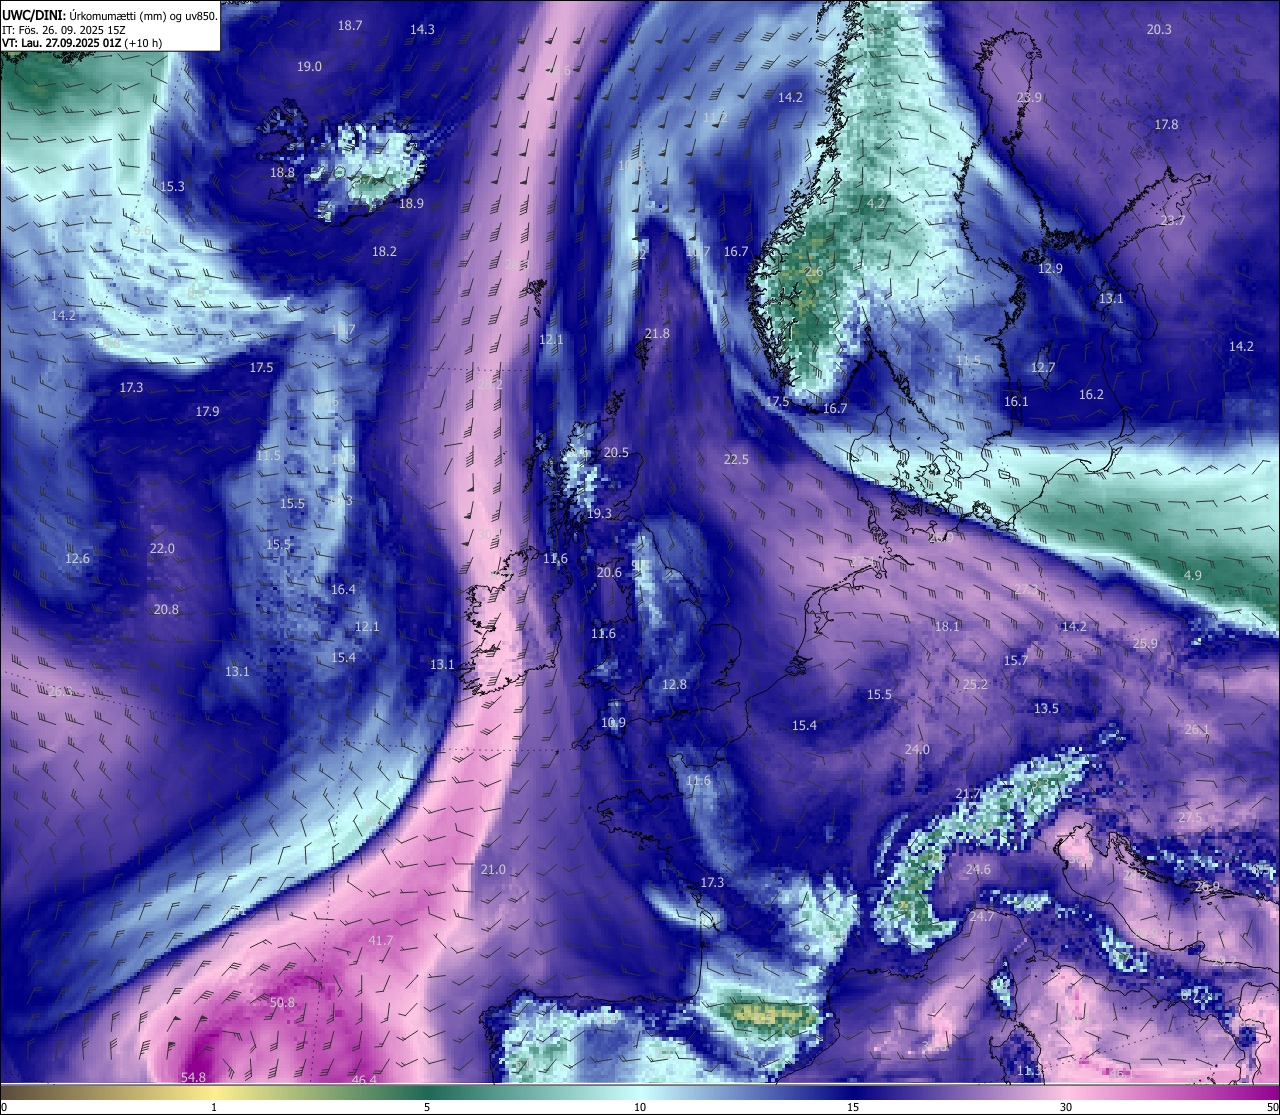
Task: Click the color scale tick label 30
Action: tap(1066, 1107)
